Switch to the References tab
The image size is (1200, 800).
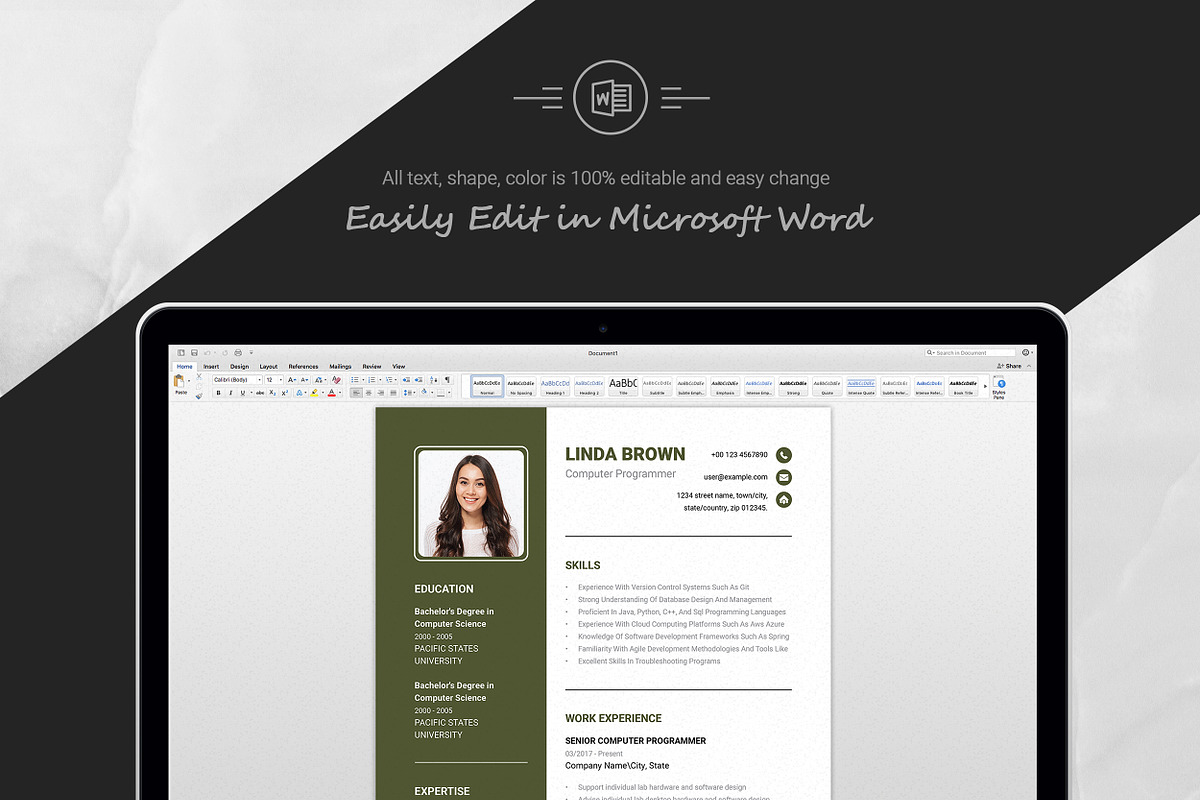(303, 367)
